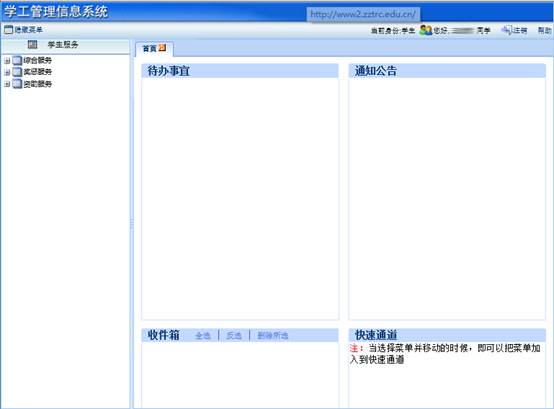
Task: Click the 注销 logout text
Action: click(520, 31)
